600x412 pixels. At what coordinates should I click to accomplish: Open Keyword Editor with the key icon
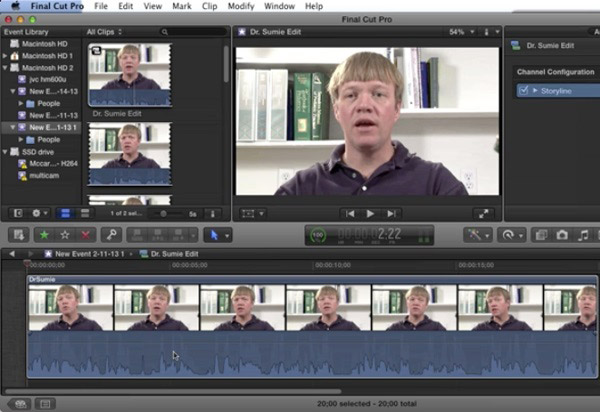pyautogui.click(x=111, y=235)
